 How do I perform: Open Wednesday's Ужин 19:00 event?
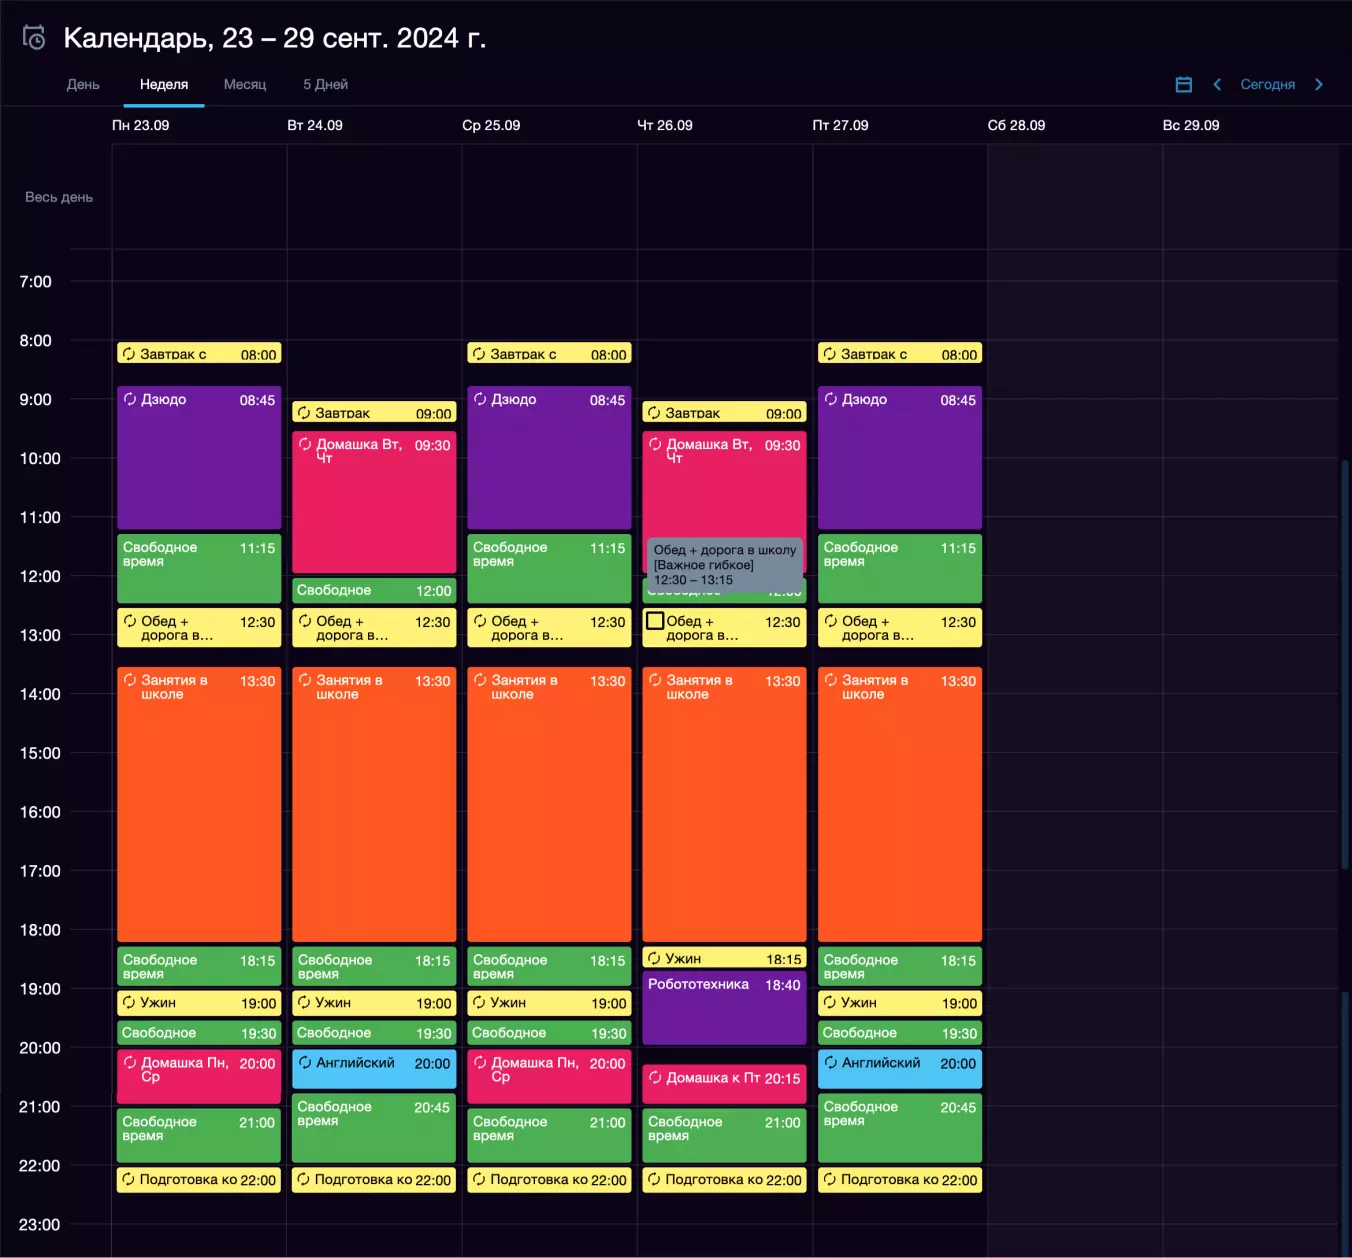549,1003
